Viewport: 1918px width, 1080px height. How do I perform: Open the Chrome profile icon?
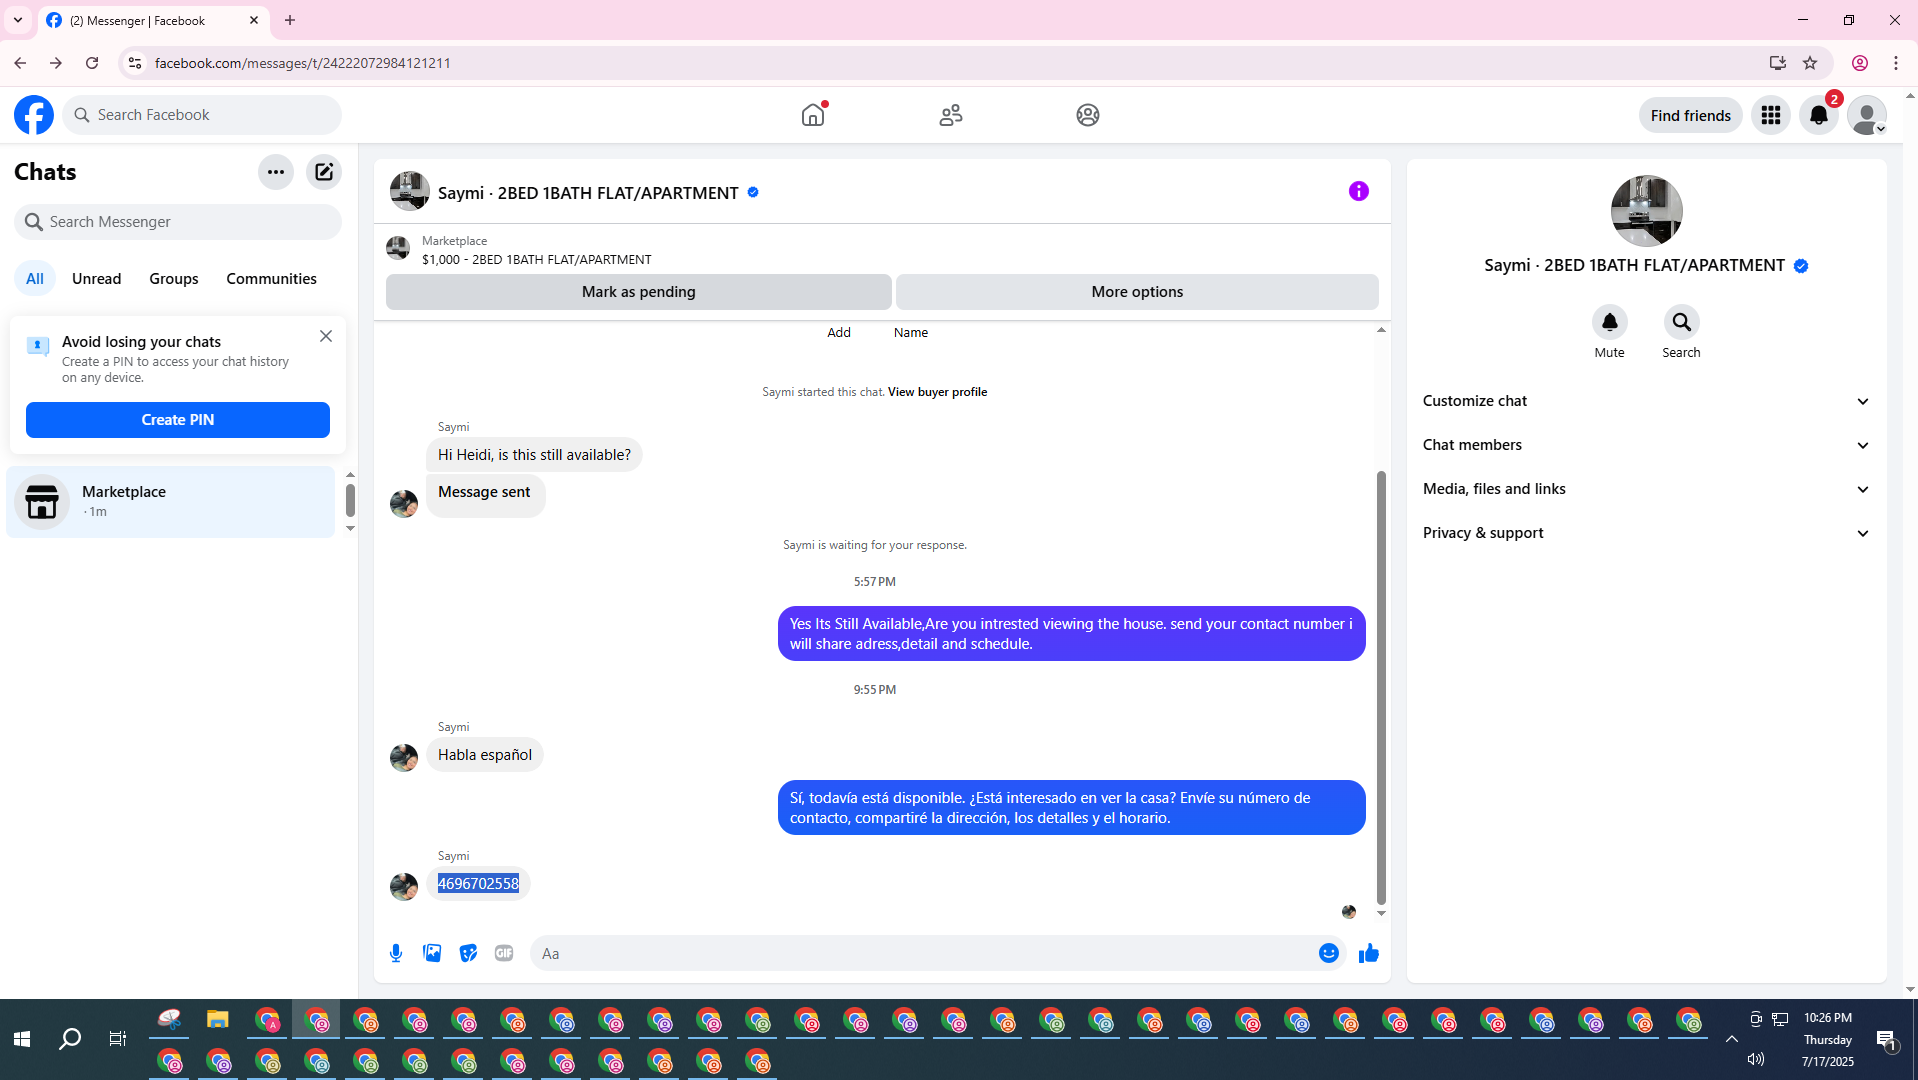(1860, 63)
